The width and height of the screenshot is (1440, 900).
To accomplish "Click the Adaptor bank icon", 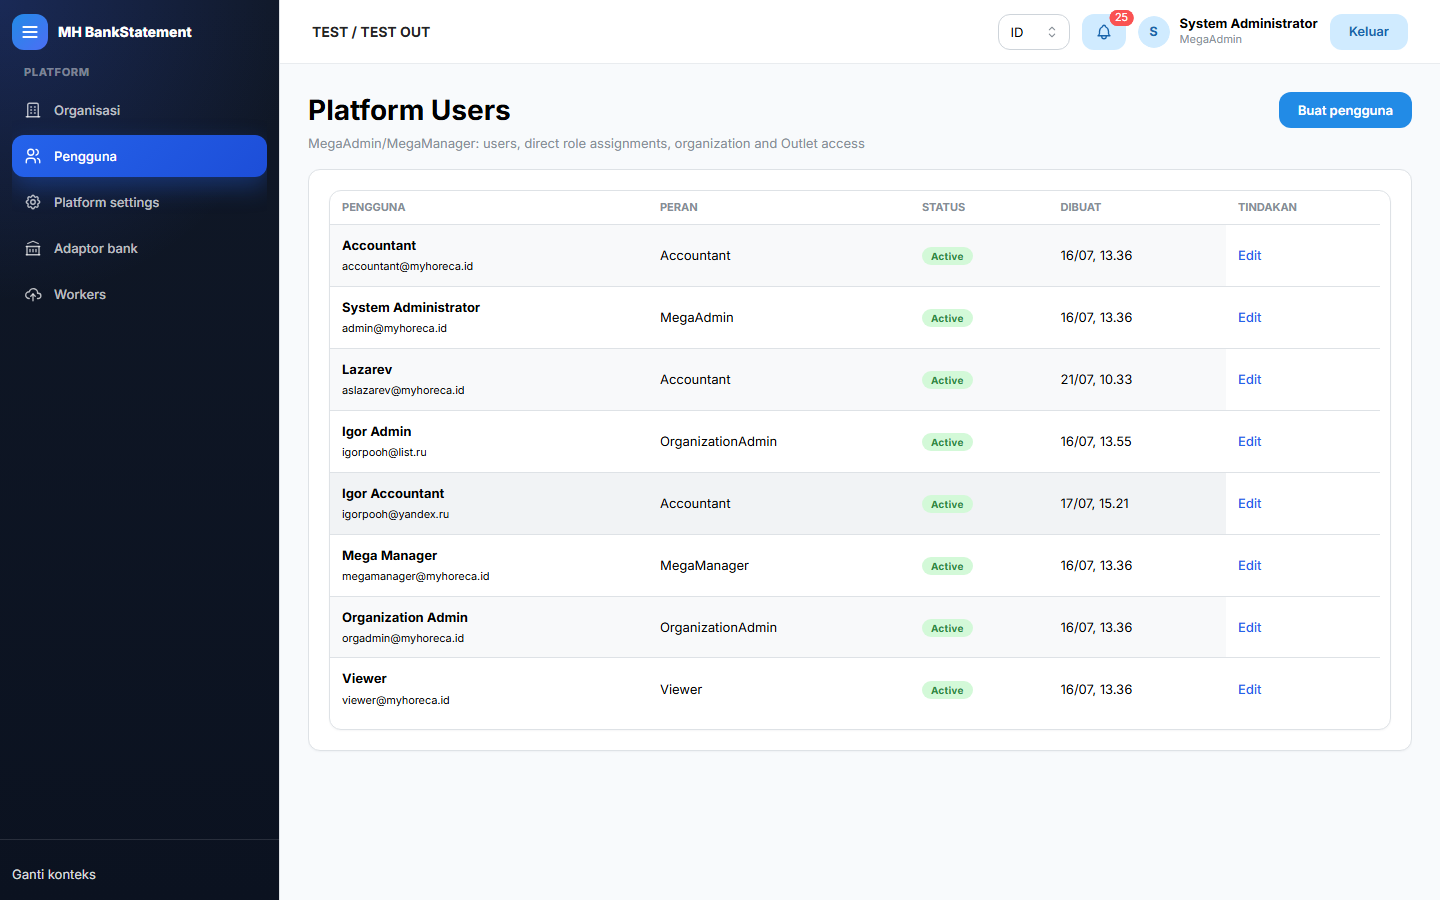I will (x=33, y=248).
